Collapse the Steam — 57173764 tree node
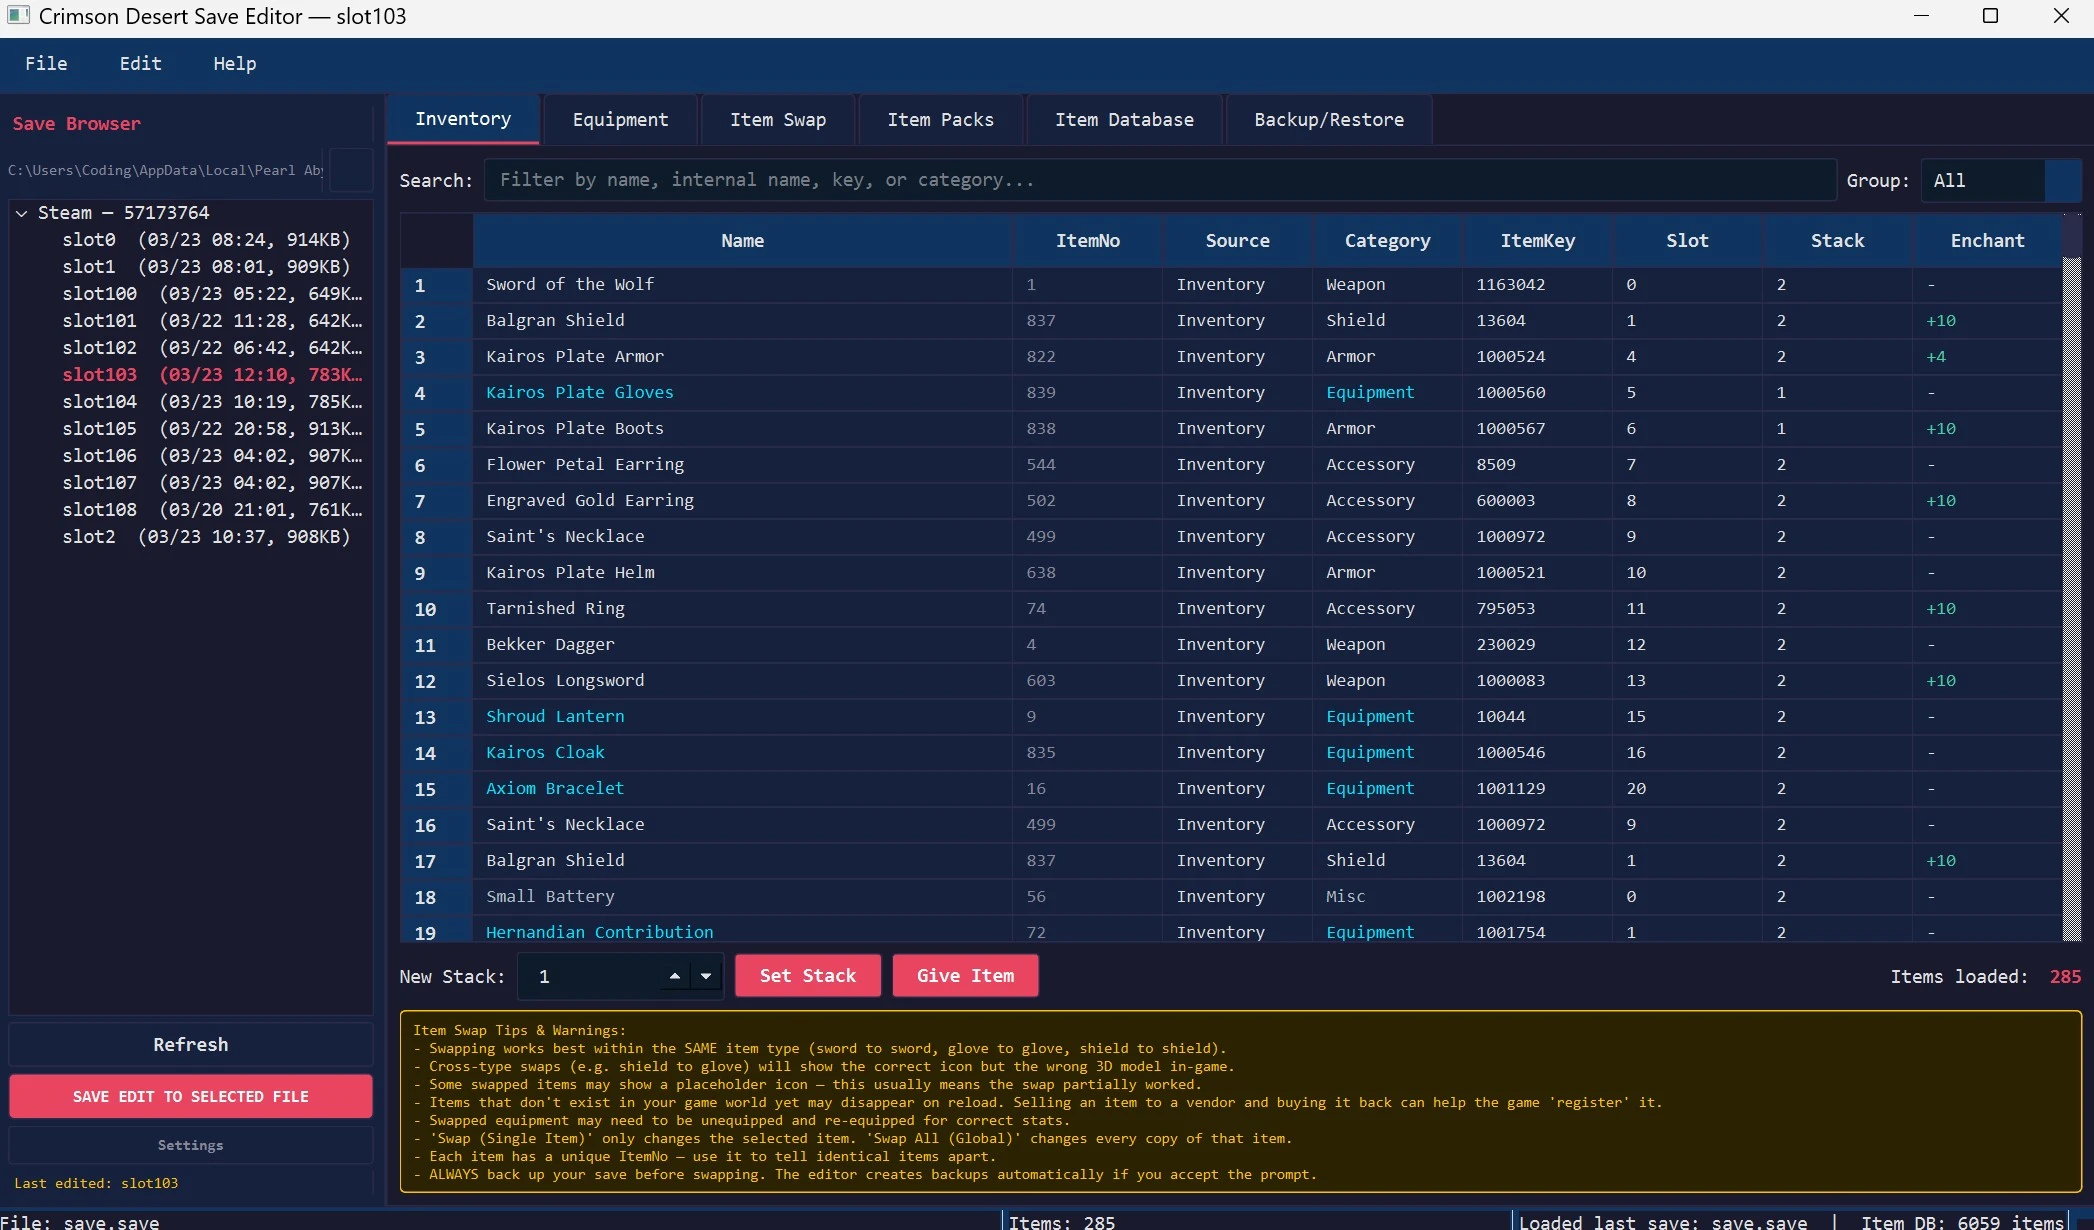Screen dimensions: 2094x1230 [21, 213]
